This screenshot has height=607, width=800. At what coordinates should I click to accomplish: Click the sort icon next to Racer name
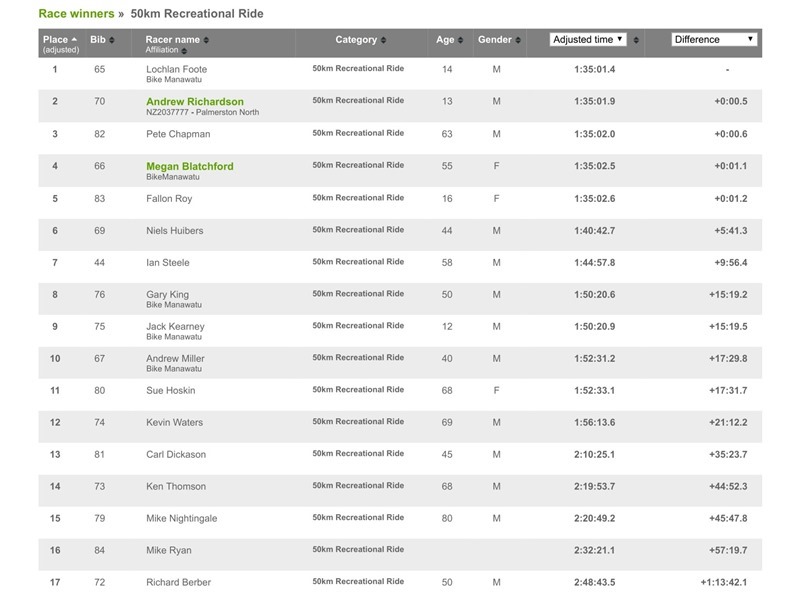click(204, 40)
